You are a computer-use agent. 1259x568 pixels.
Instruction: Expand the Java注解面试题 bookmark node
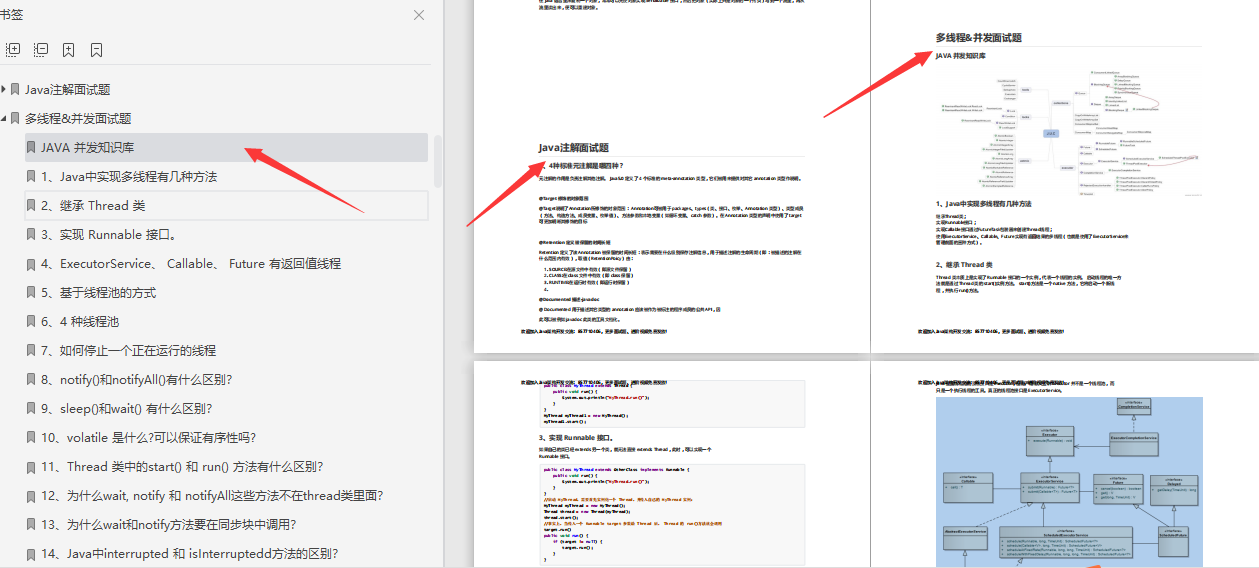[x=5, y=89]
